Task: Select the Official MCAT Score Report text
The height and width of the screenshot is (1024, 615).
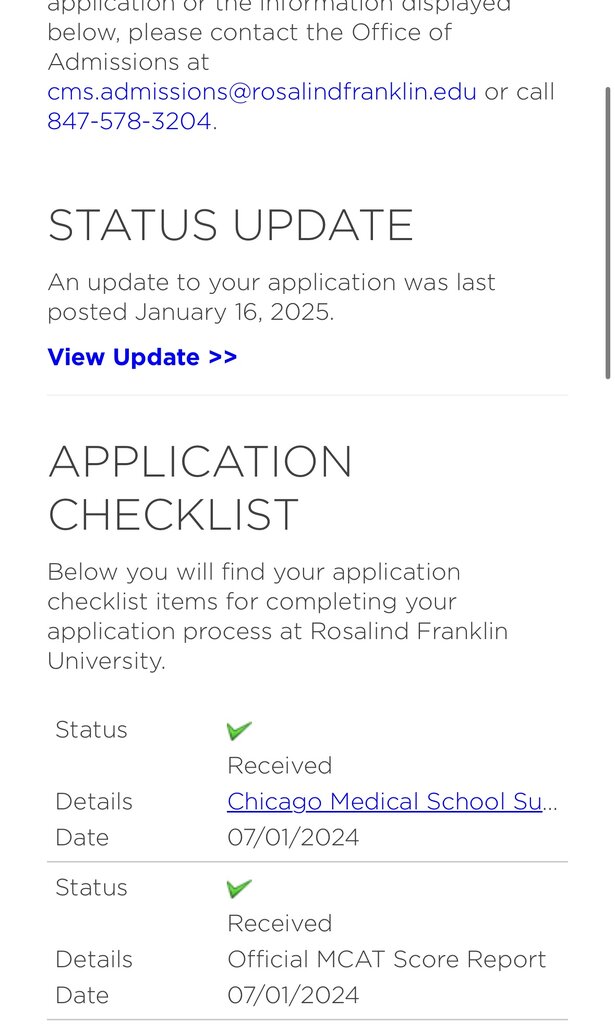Action: coord(386,960)
